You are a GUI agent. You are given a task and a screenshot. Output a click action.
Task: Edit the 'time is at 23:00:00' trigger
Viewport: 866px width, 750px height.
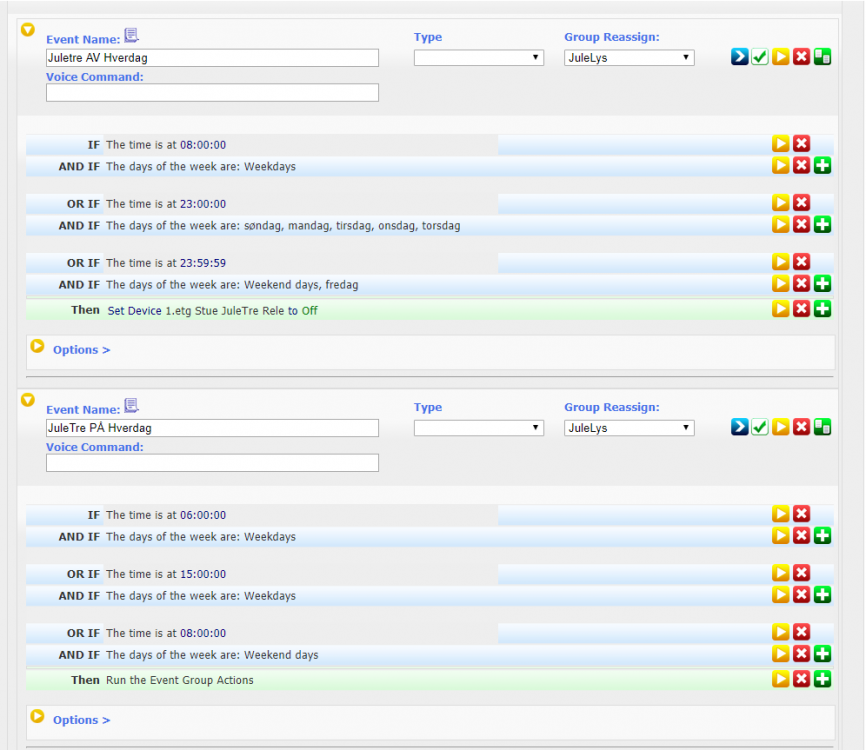tap(781, 204)
